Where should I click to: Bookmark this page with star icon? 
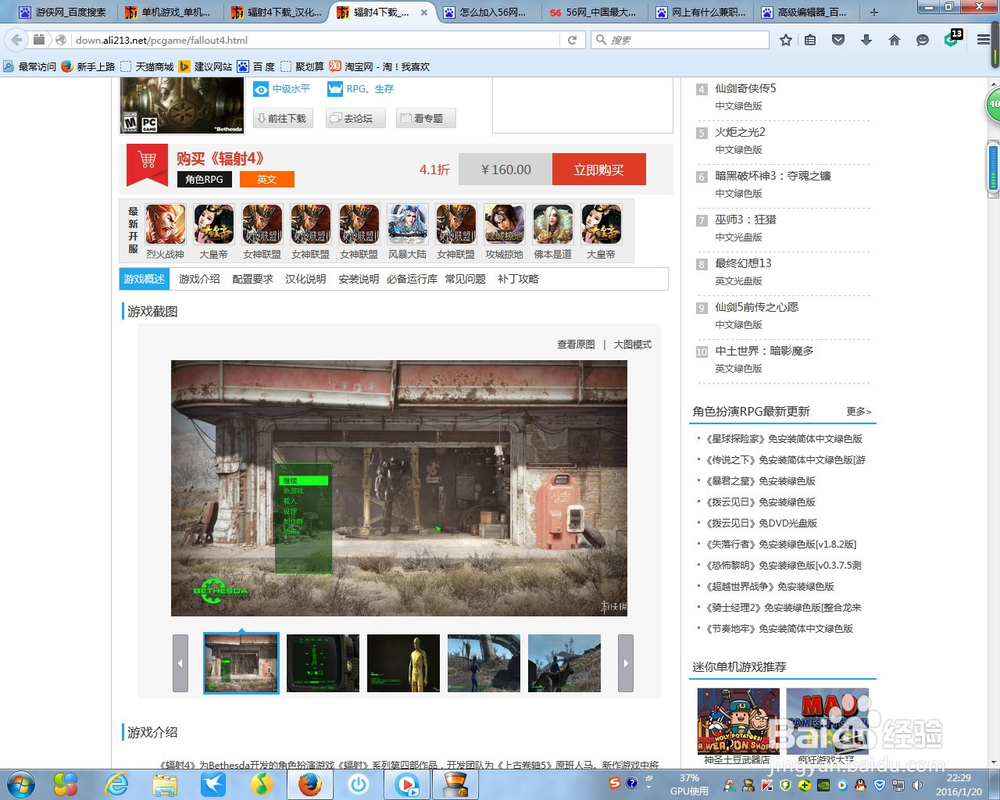[x=786, y=40]
